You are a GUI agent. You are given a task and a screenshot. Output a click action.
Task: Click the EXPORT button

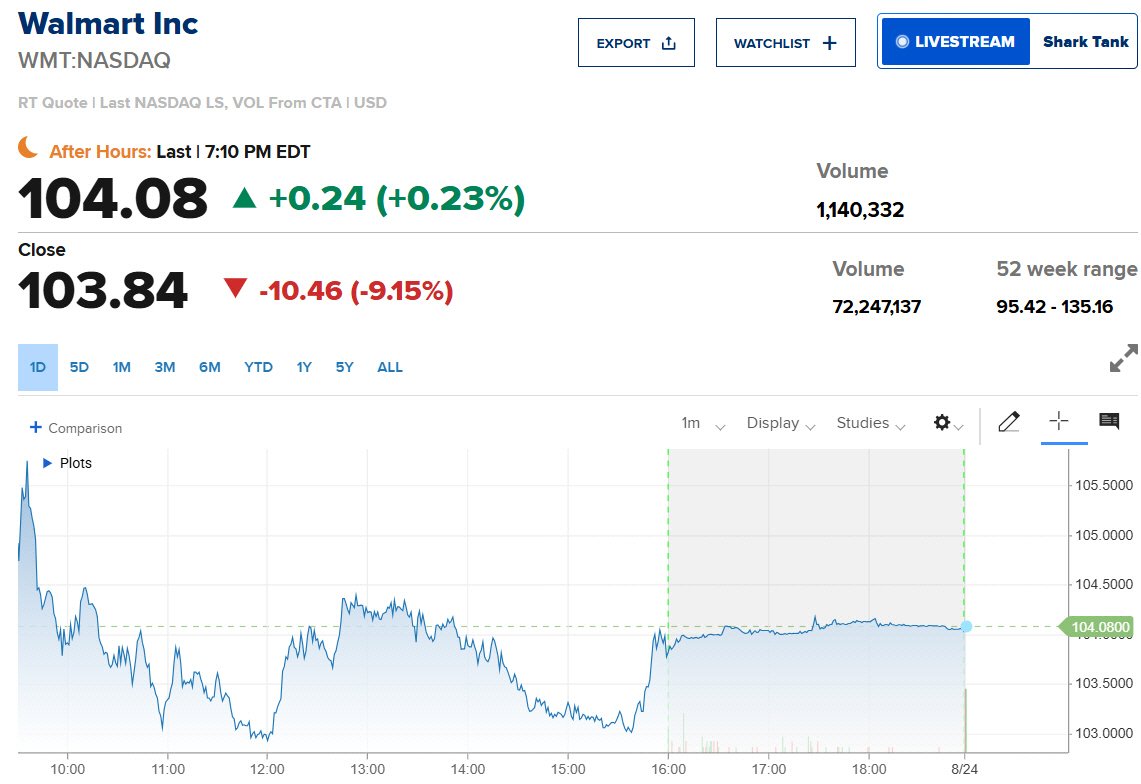pos(636,43)
